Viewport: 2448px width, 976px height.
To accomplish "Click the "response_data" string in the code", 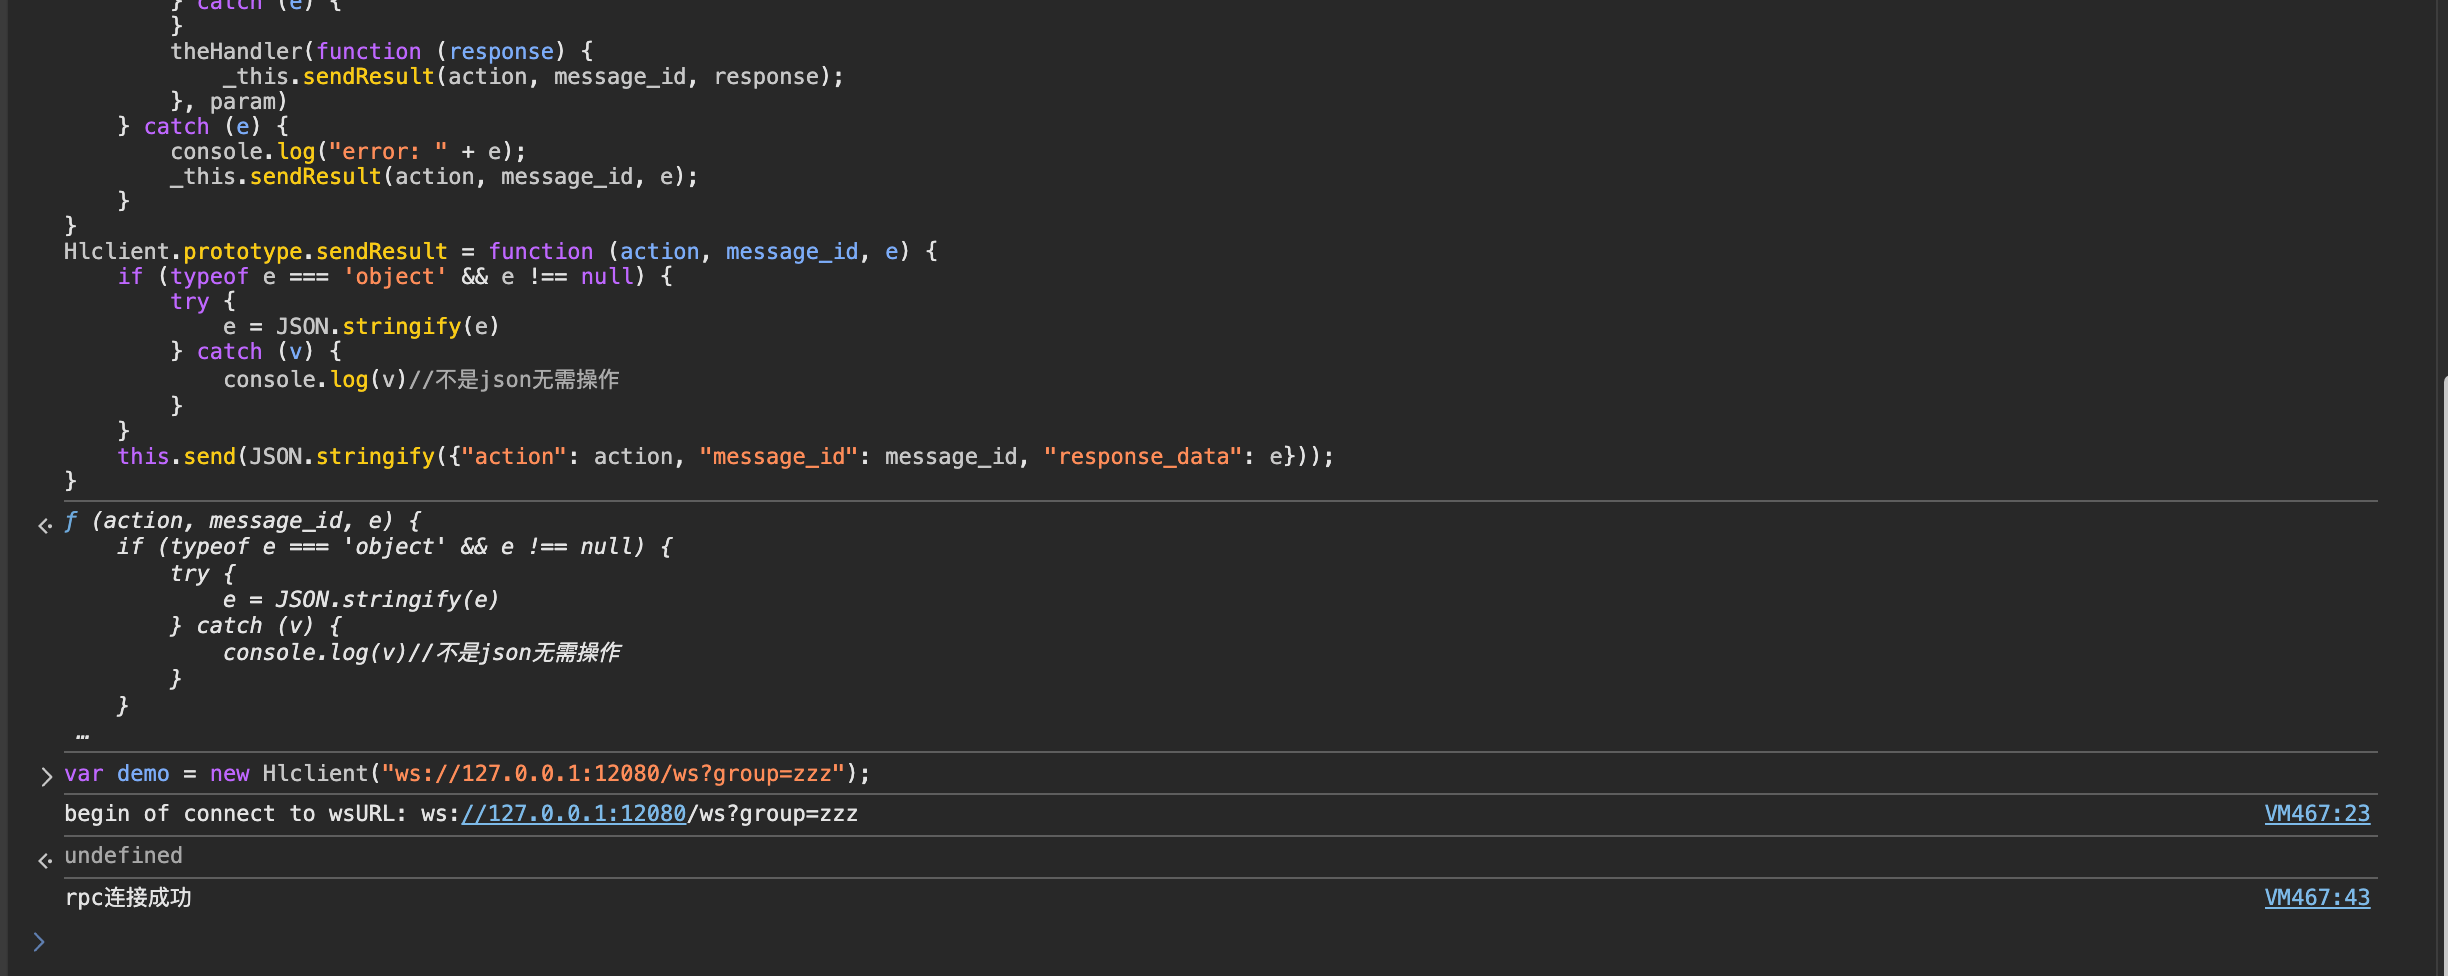I will (1144, 457).
